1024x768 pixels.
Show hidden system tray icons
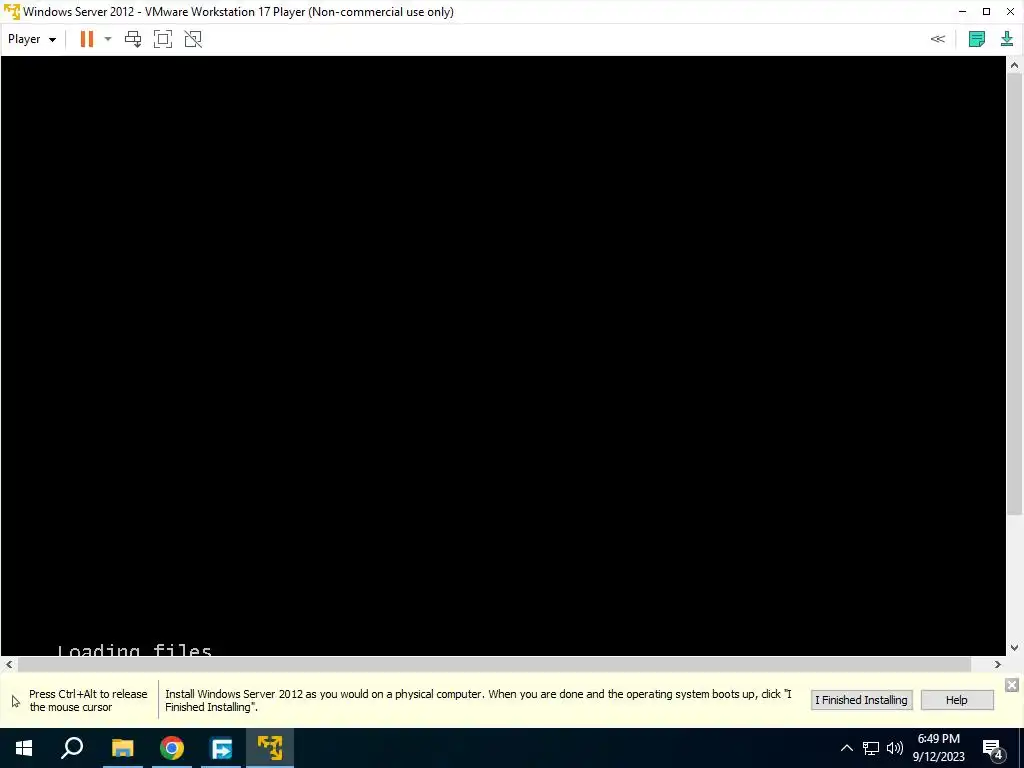click(x=846, y=748)
